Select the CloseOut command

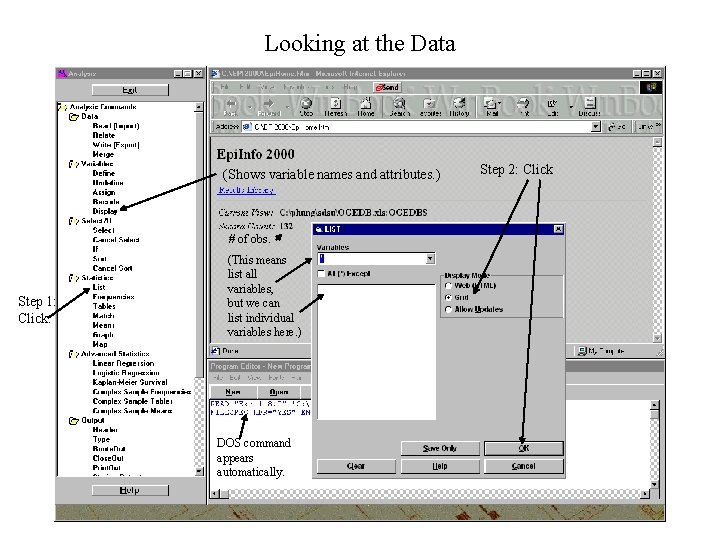tap(108, 458)
